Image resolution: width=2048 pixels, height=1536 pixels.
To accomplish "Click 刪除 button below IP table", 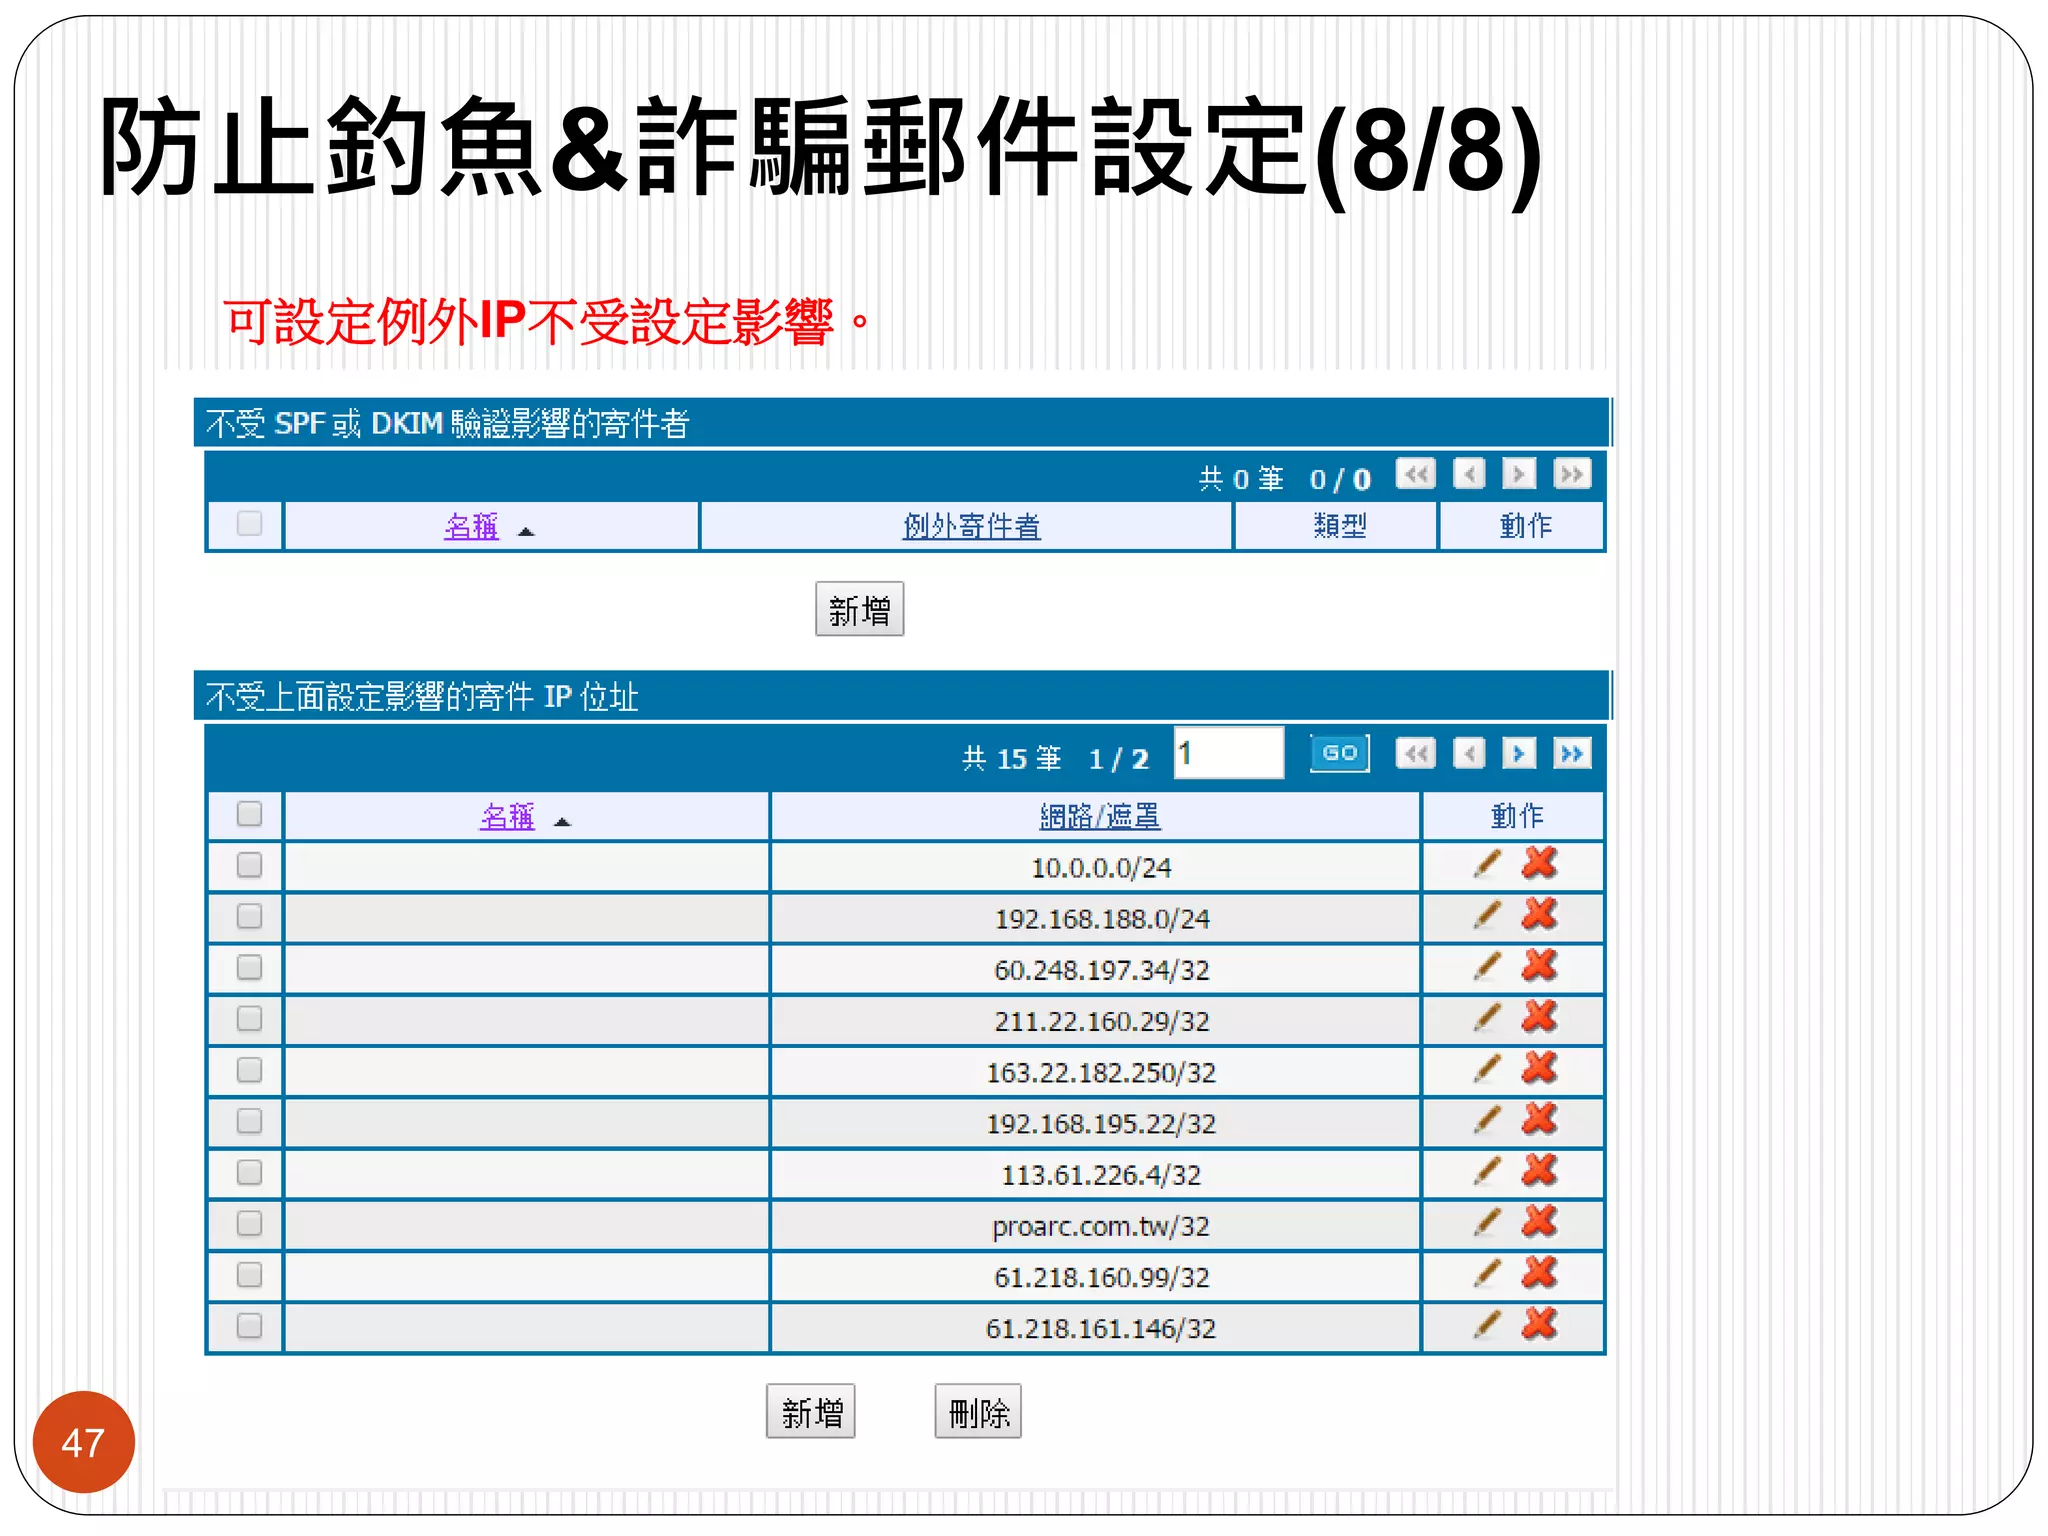I will coord(978,1411).
